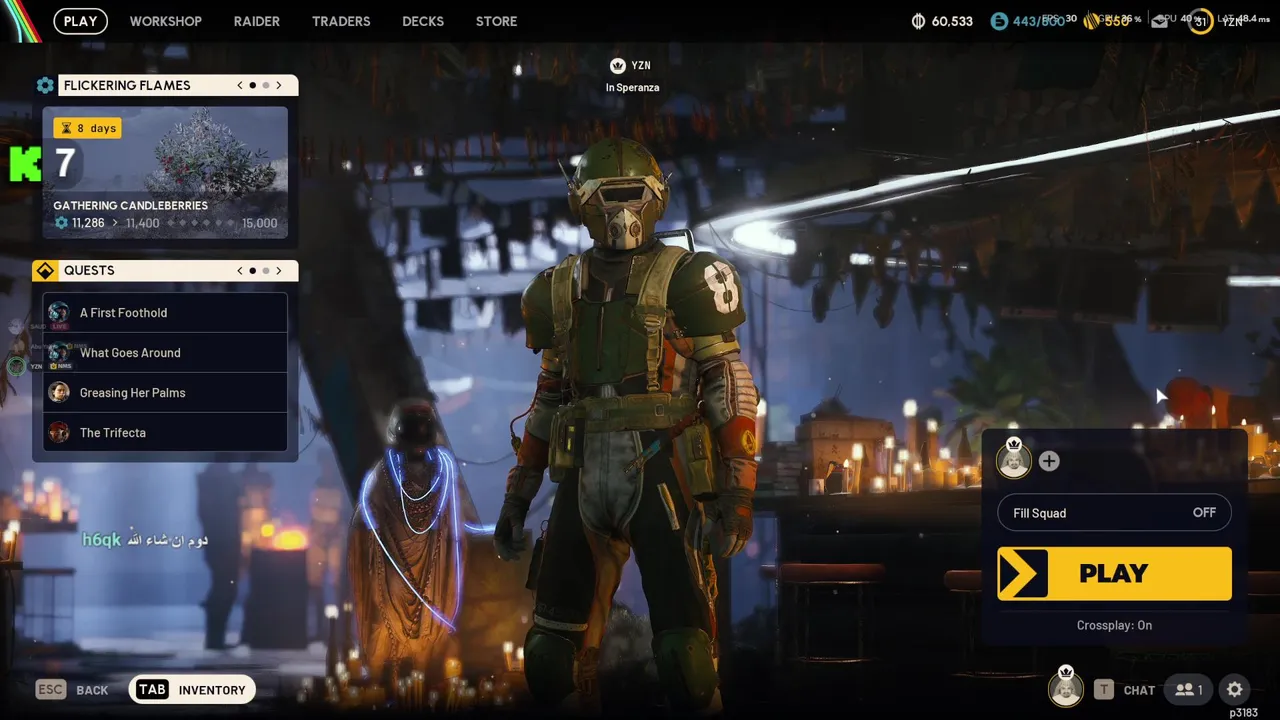Open the TRADERS tab
This screenshot has width=1280, height=720.
pos(341,21)
